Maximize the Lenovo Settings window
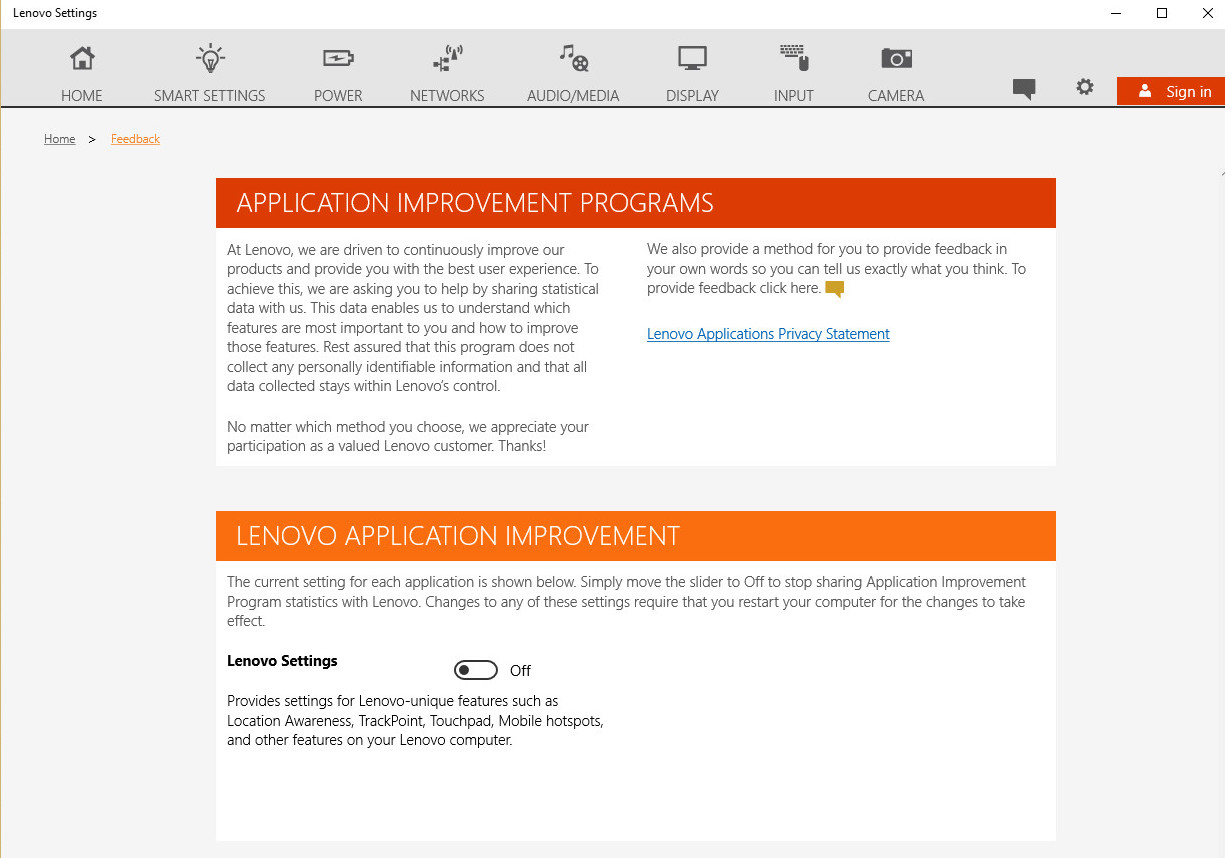This screenshot has height=858, width=1225. click(1162, 13)
